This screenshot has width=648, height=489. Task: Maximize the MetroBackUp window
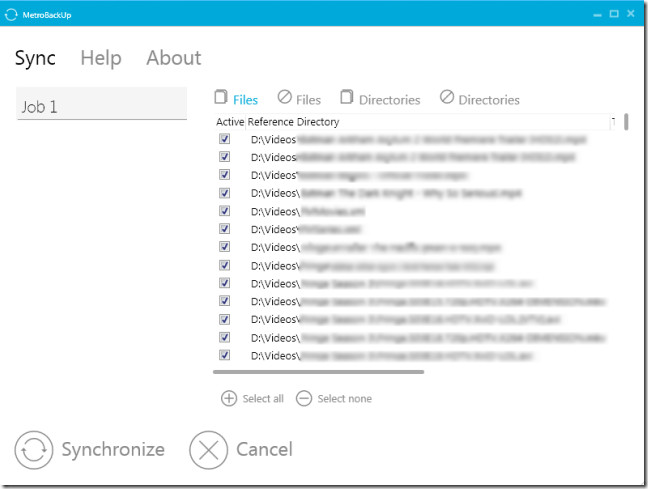pos(614,14)
